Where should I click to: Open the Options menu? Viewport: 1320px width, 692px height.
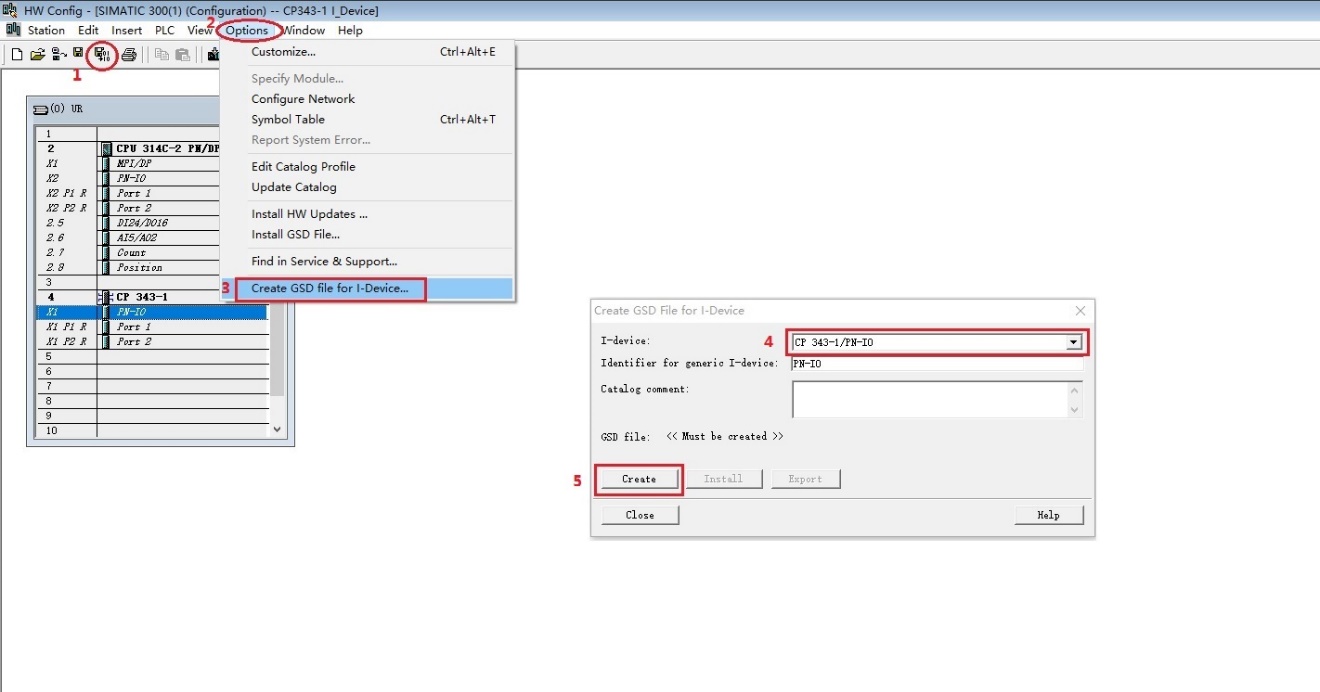pos(246,30)
